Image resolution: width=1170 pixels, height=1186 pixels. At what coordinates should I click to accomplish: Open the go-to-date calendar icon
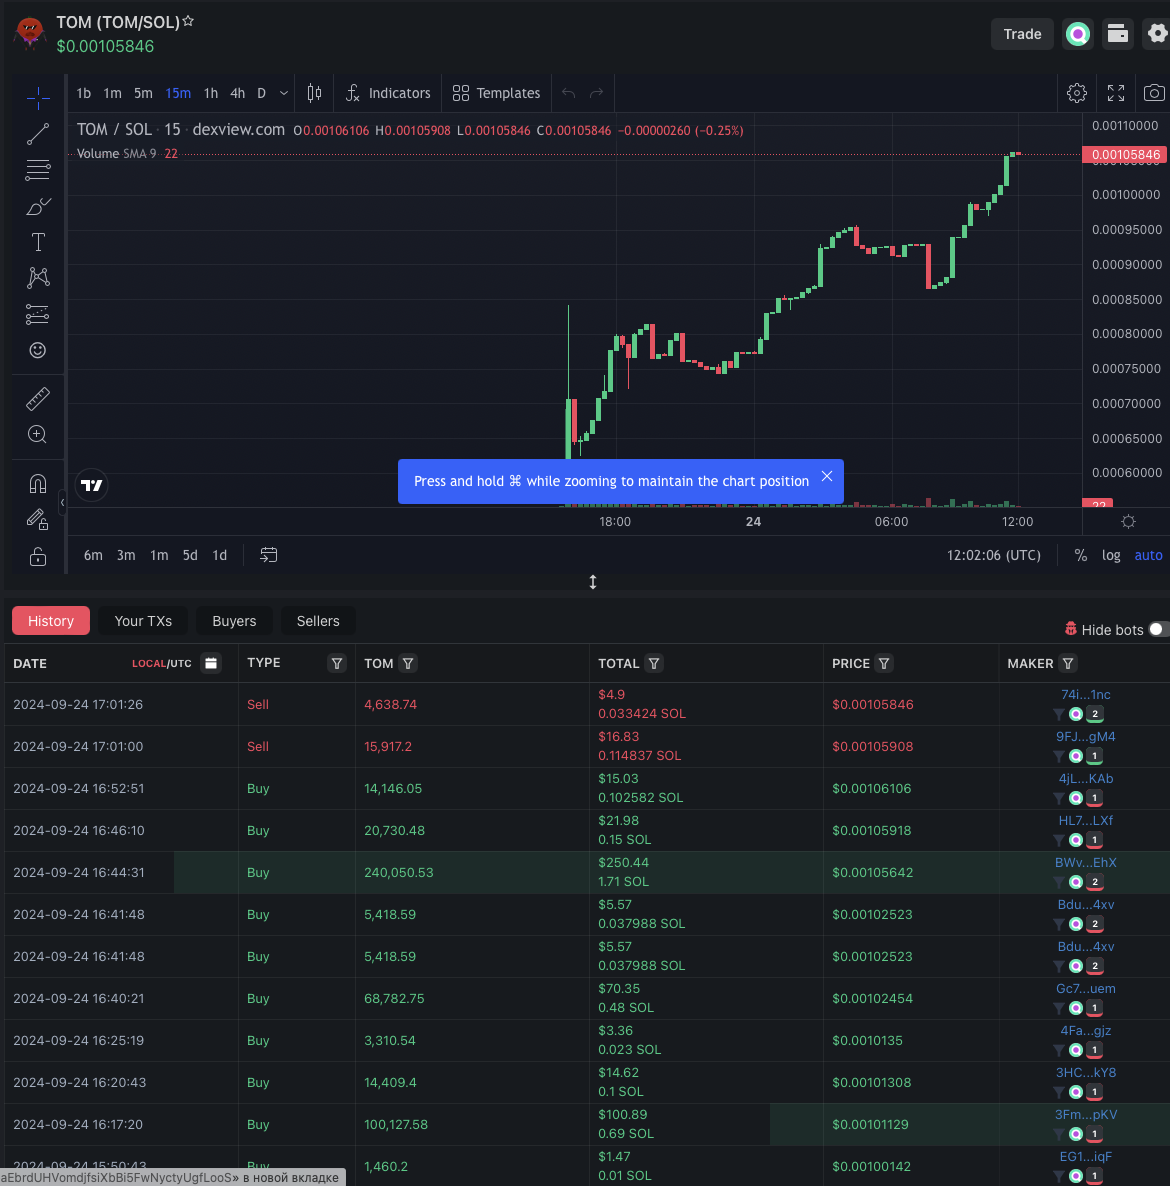tap(268, 555)
